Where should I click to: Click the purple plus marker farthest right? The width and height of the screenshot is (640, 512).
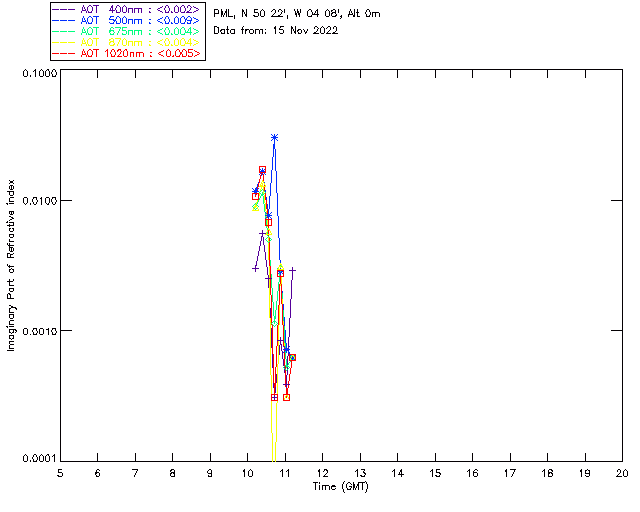coord(292,270)
